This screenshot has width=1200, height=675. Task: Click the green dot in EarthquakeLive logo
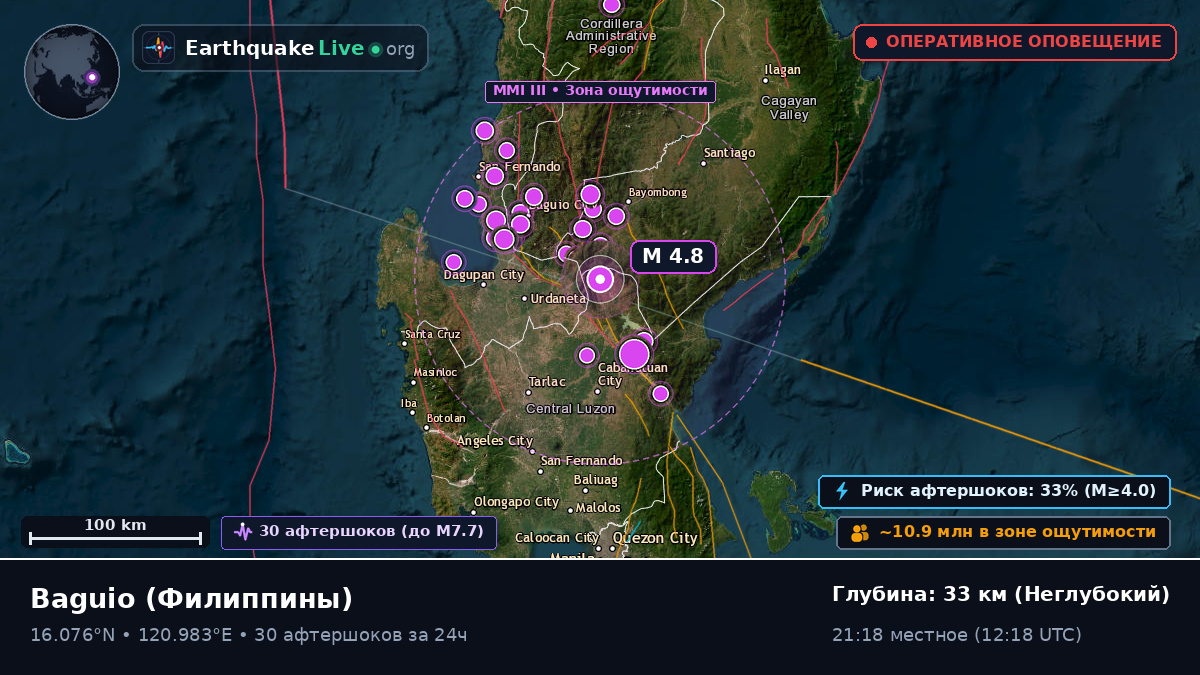point(375,49)
